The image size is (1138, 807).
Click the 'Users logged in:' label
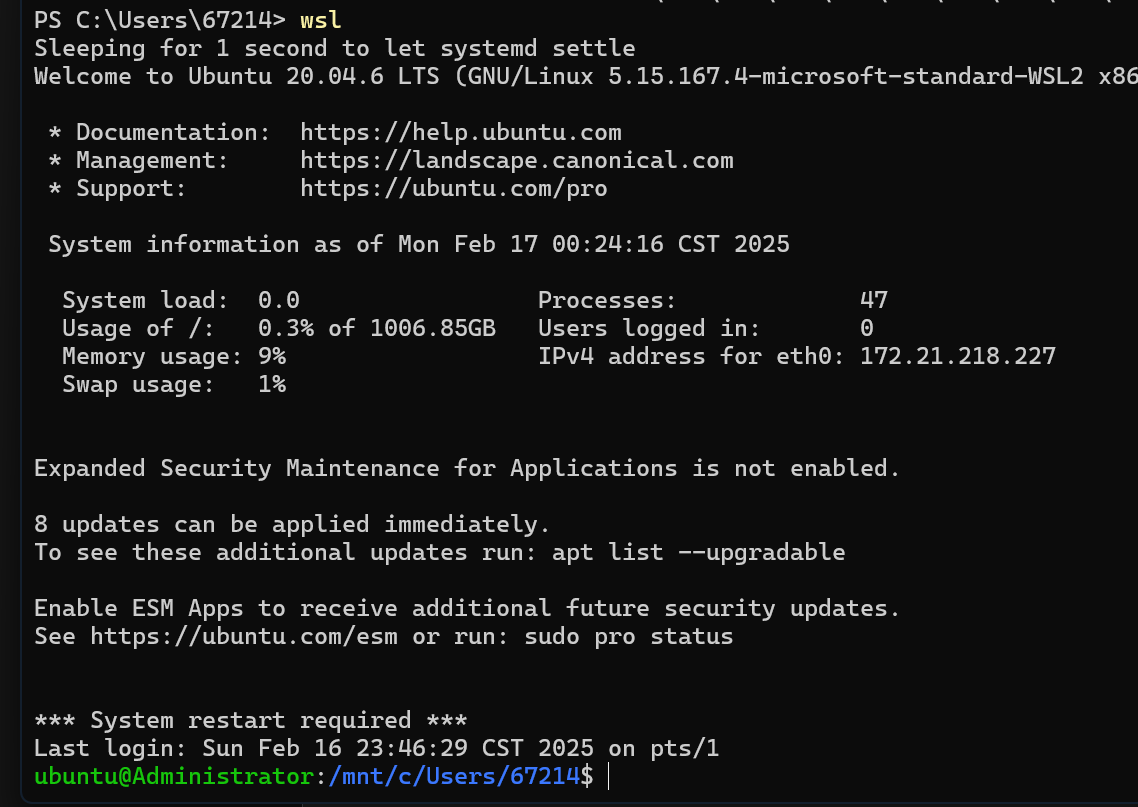(650, 329)
